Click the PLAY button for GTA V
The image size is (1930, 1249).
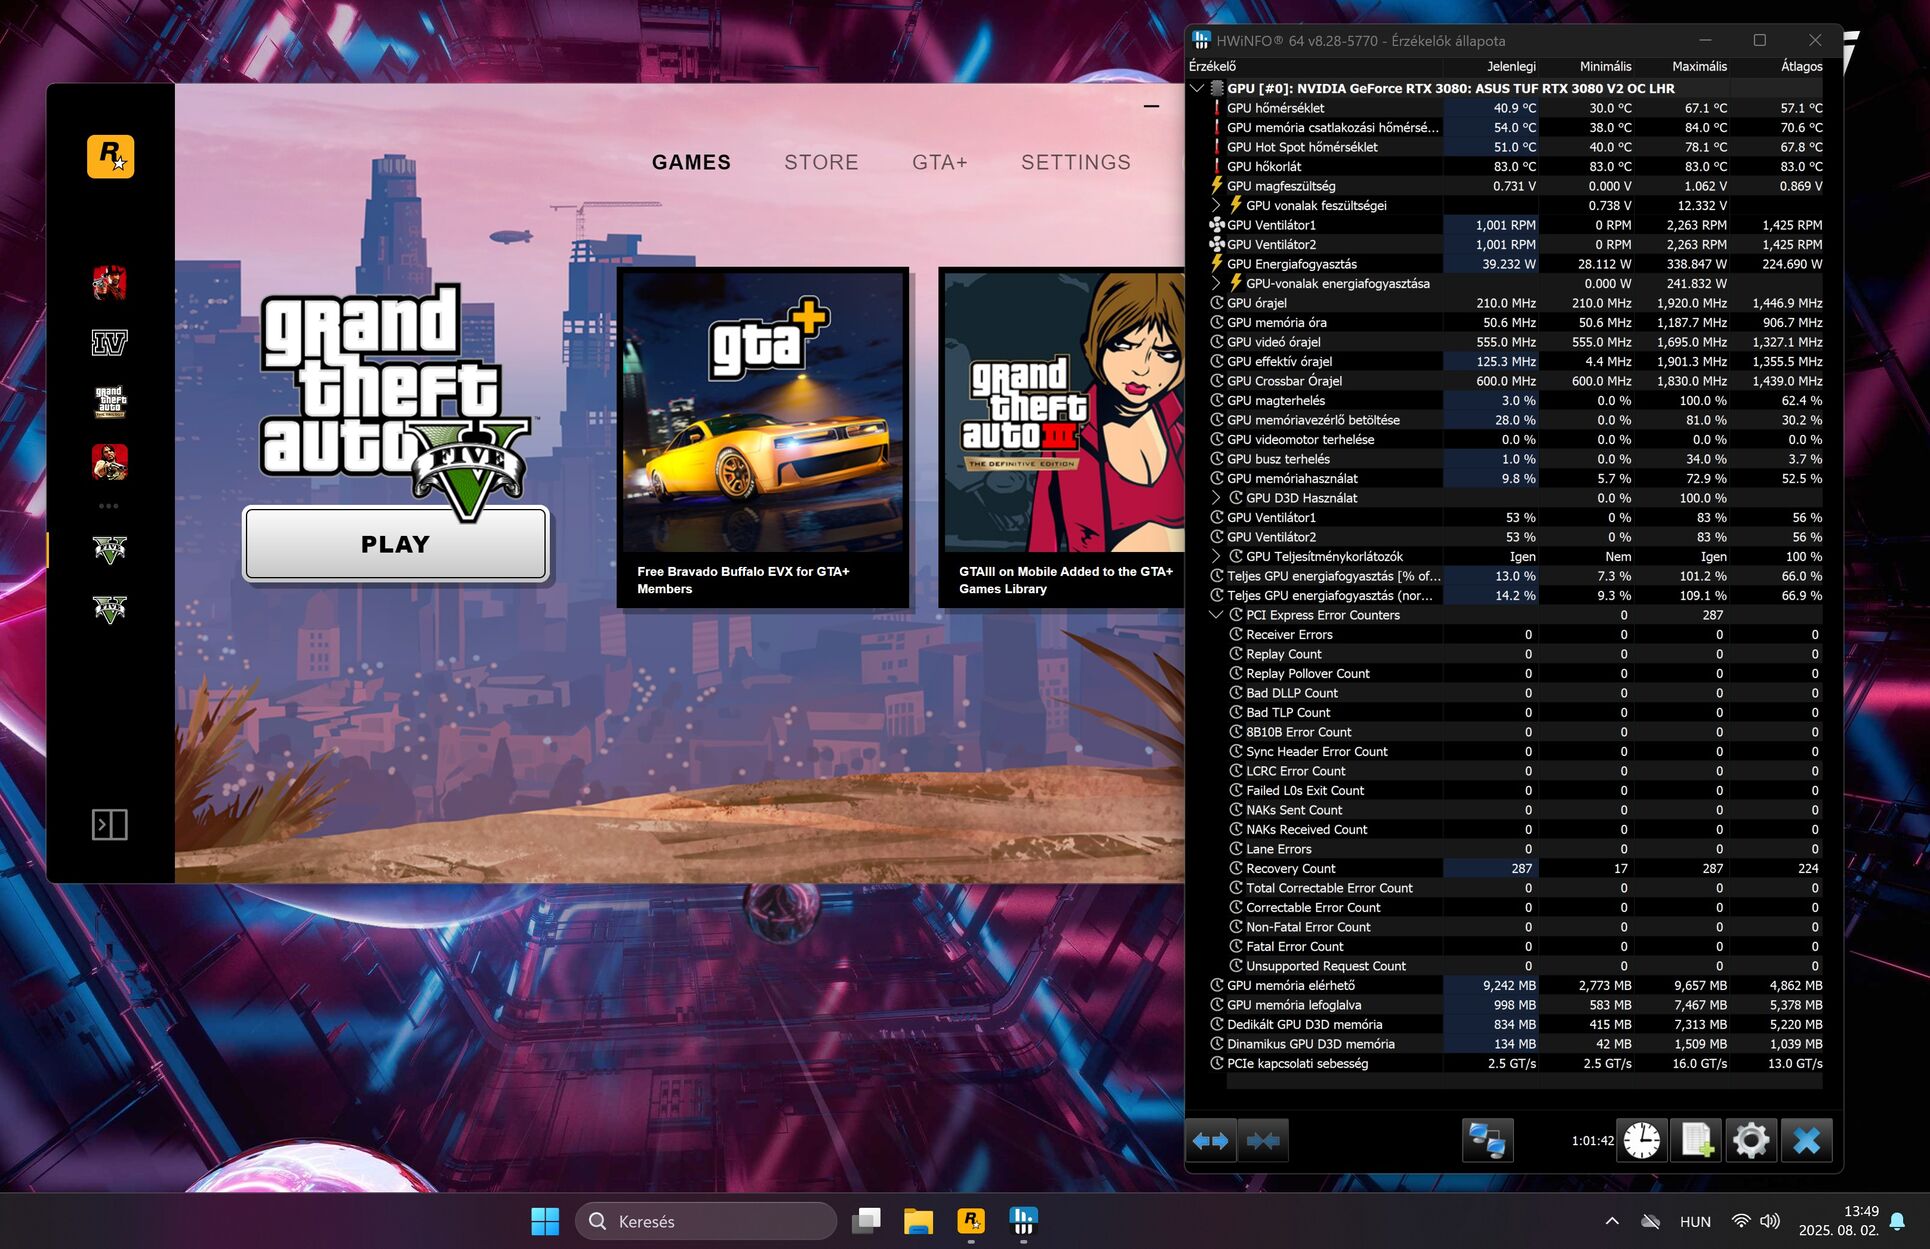tap(396, 544)
